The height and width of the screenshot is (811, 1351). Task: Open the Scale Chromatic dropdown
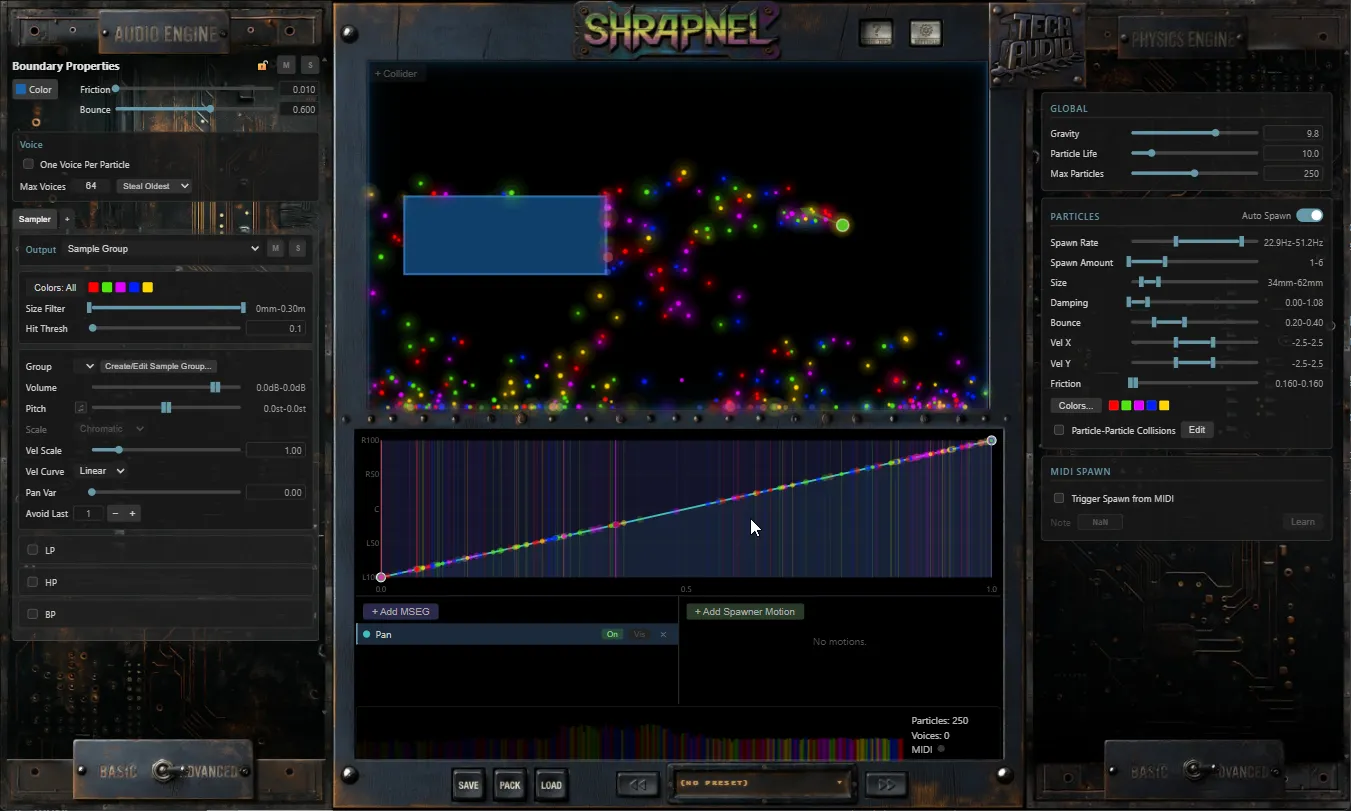[112, 429]
